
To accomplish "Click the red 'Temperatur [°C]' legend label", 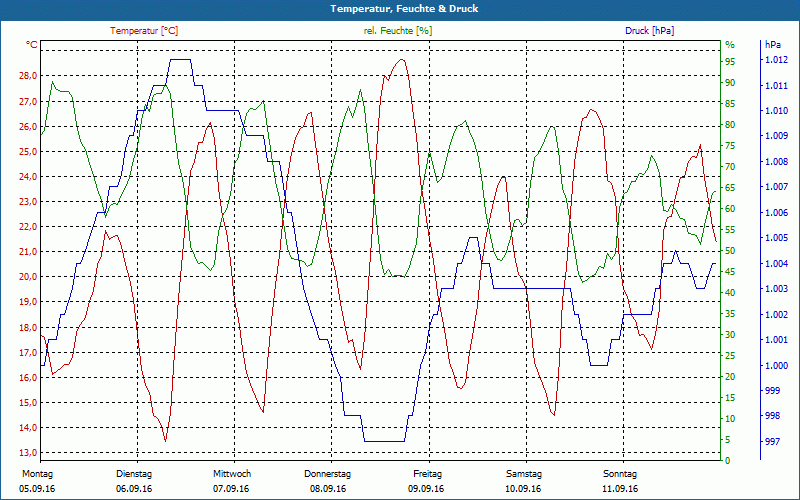I will point(144,31).
